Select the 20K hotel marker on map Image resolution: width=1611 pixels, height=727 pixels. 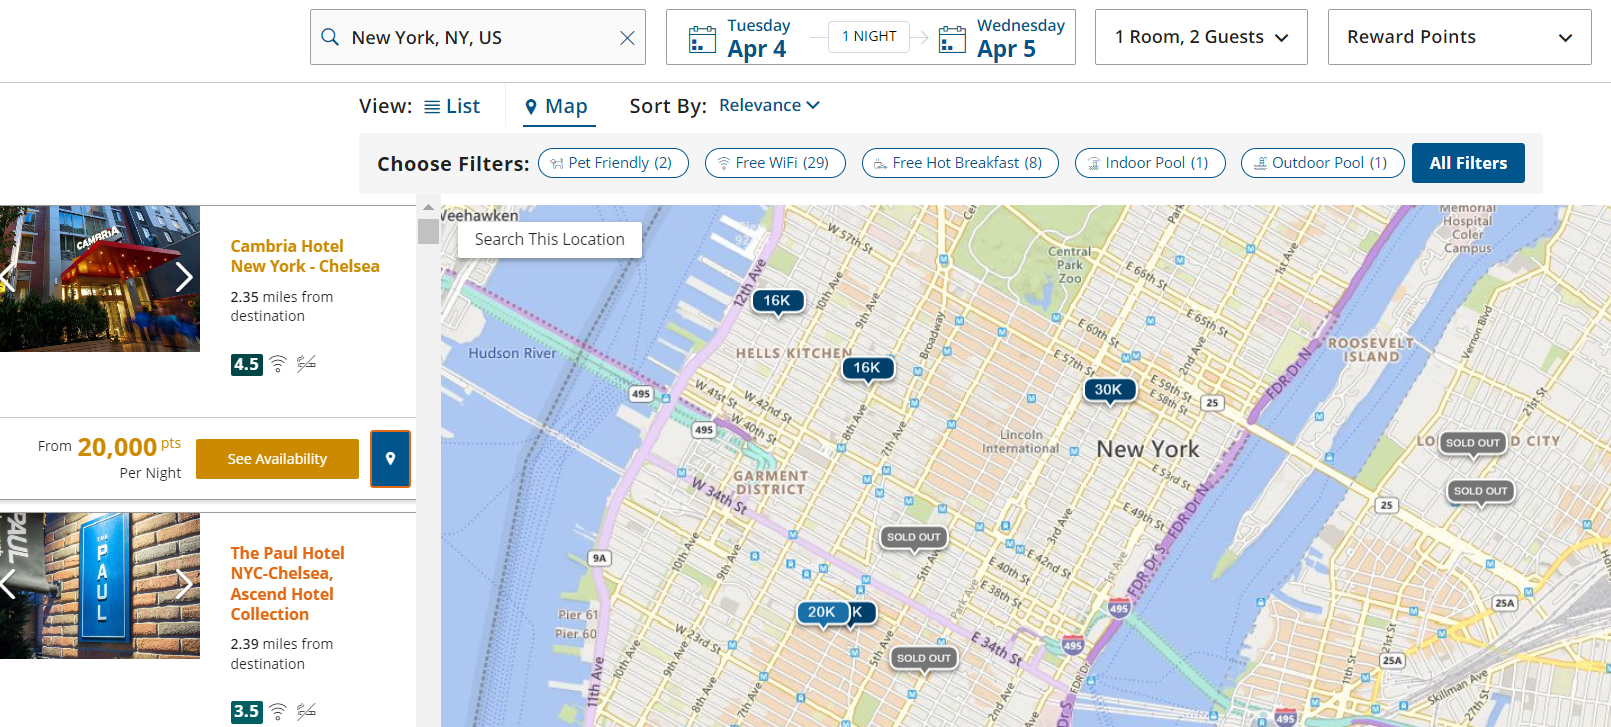click(821, 612)
